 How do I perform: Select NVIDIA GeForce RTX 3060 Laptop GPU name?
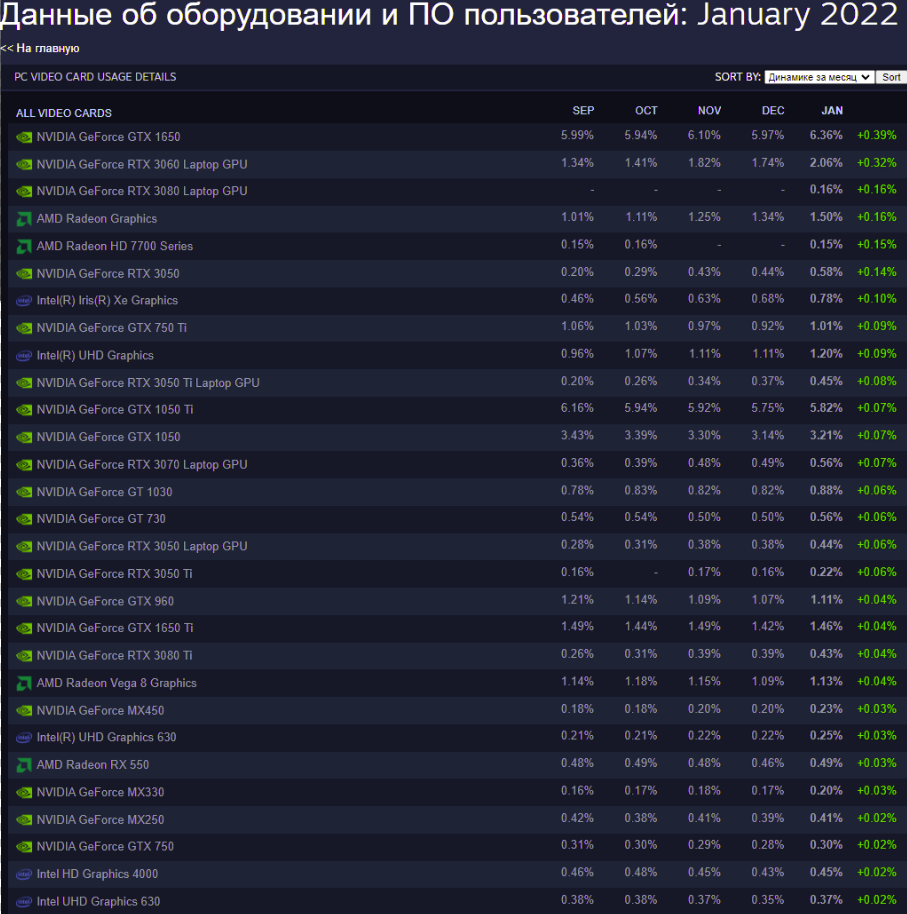pos(142,164)
